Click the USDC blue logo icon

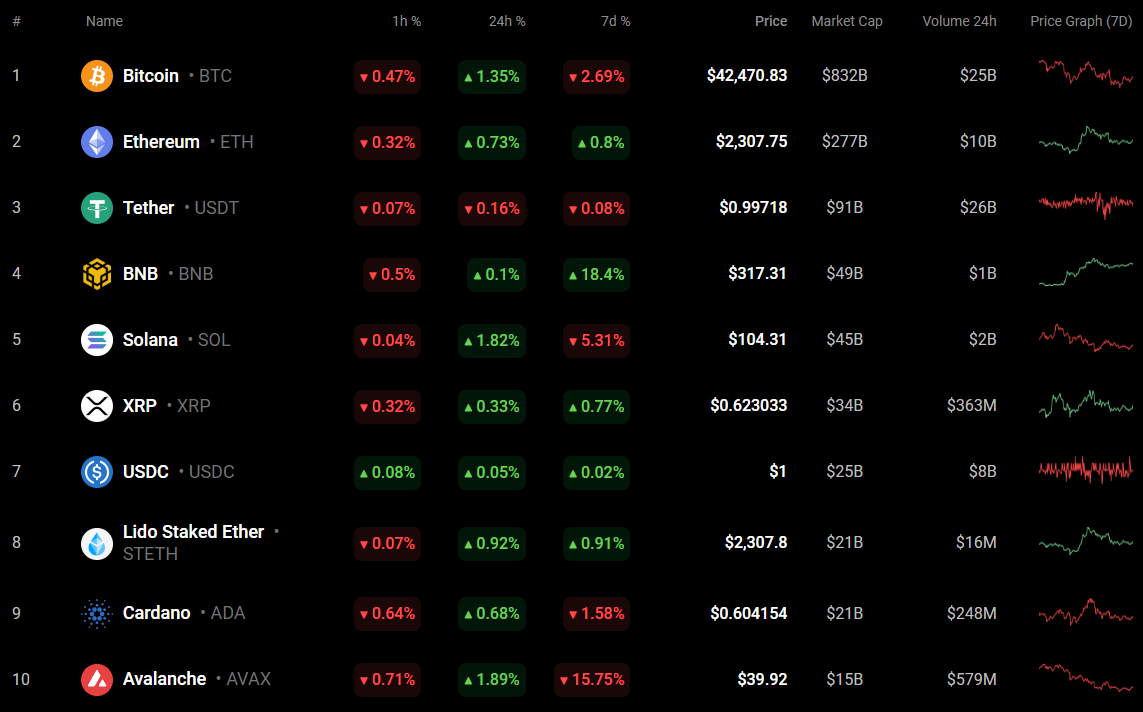(97, 472)
